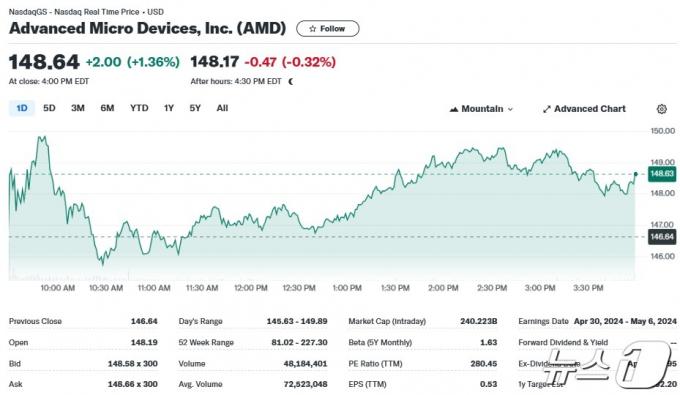This screenshot has width=680, height=395.
Task: Click the 10:30 AM axis label
Action: pyautogui.click(x=106, y=288)
